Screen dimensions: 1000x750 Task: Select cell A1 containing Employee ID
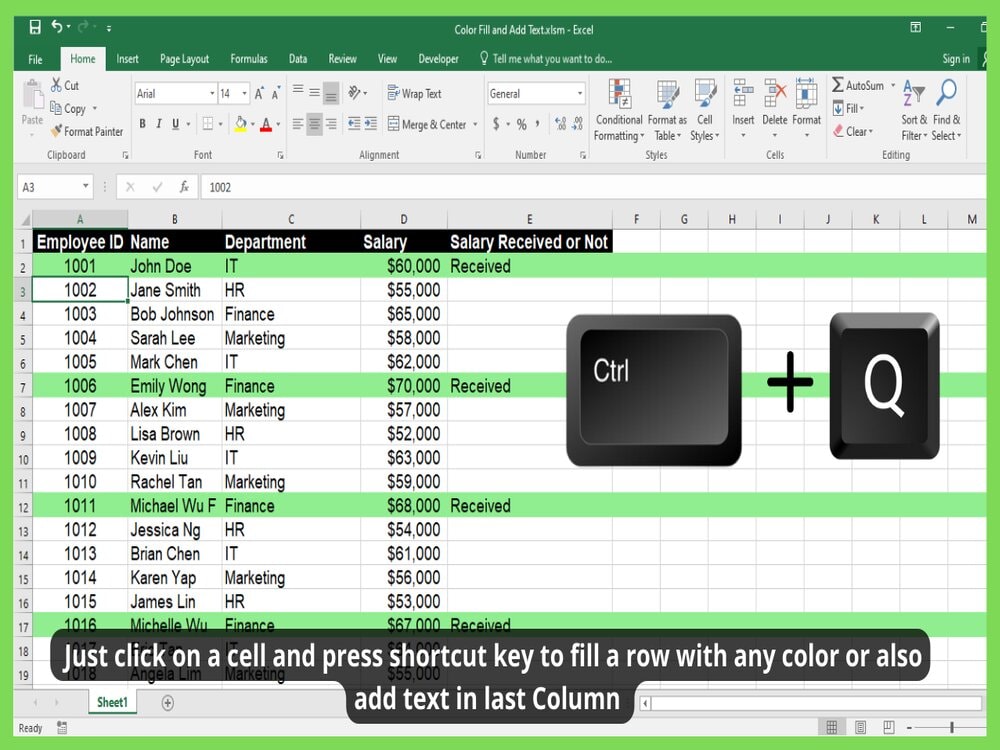click(x=79, y=241)
